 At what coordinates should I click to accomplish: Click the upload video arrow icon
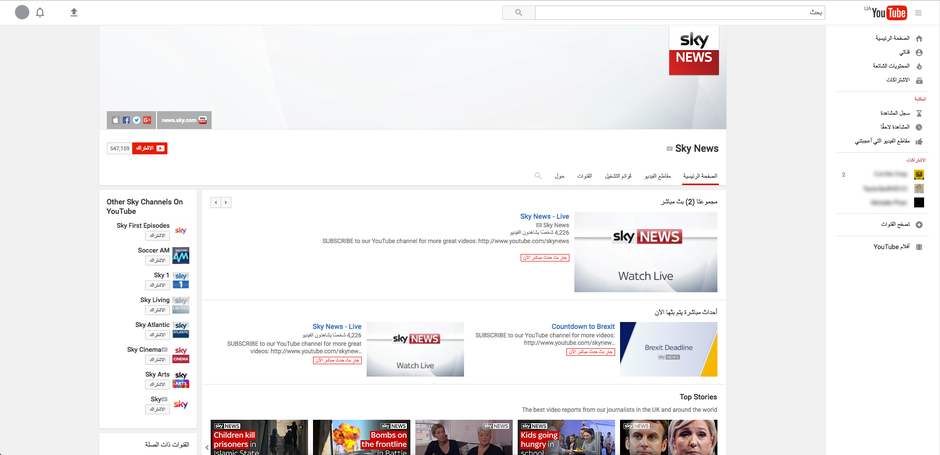74,13
